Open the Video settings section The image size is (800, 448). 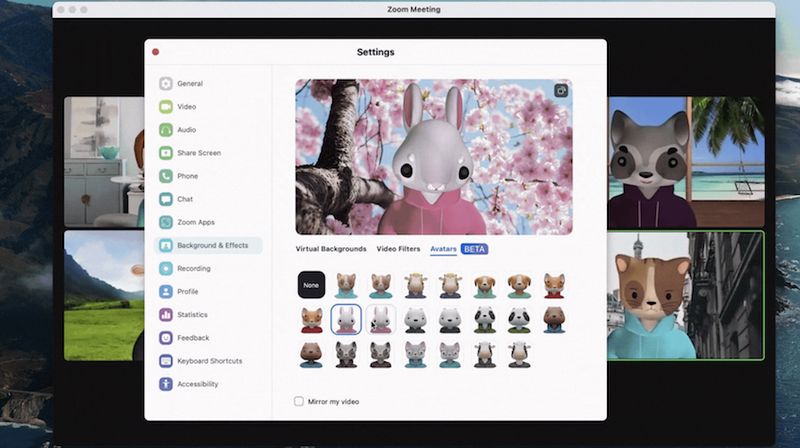pyautogui.click(x=186, y=107)
